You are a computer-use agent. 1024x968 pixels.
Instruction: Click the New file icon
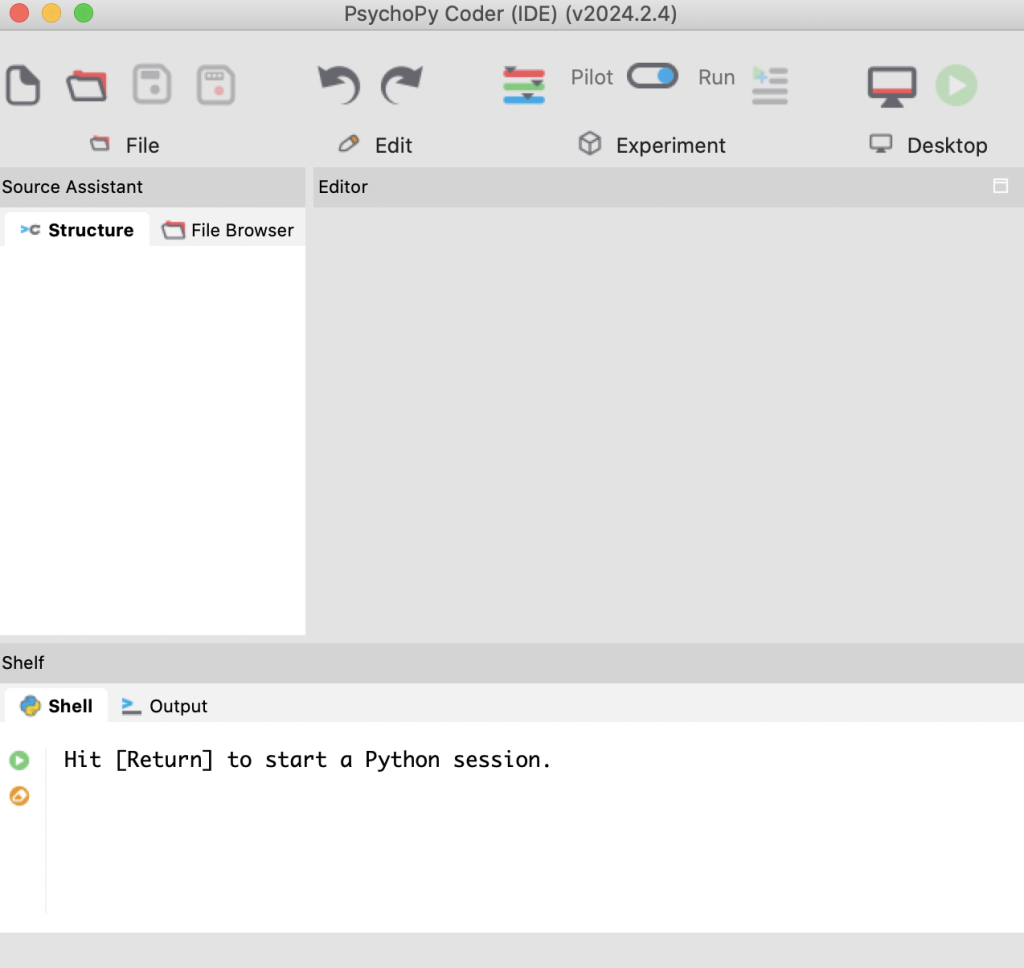click(23, 85)
